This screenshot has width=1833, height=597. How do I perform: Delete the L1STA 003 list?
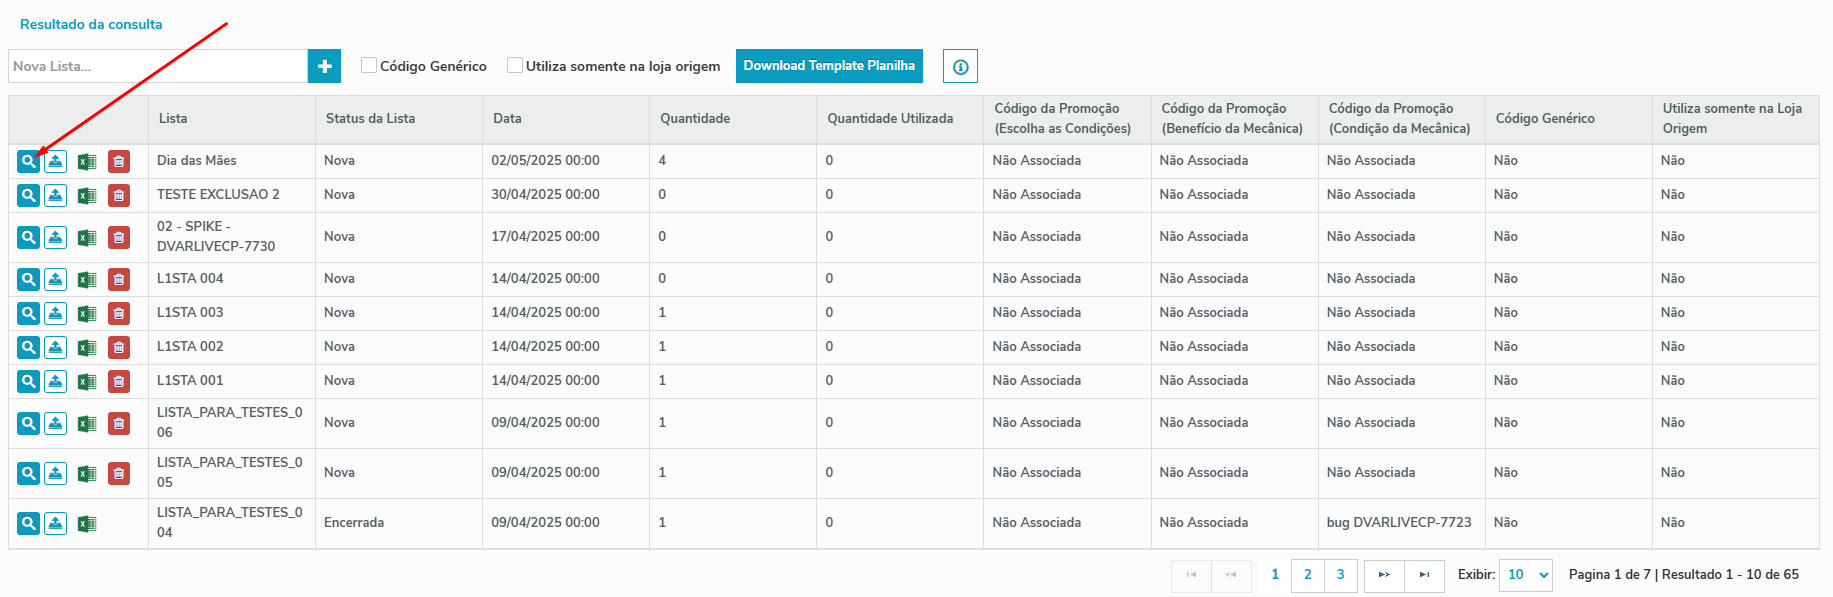click(119, 313)
